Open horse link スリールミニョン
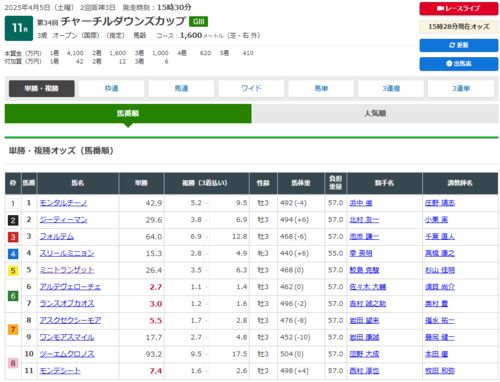Image resolution: width=500 pixels, height=382 pixels. 67,253
